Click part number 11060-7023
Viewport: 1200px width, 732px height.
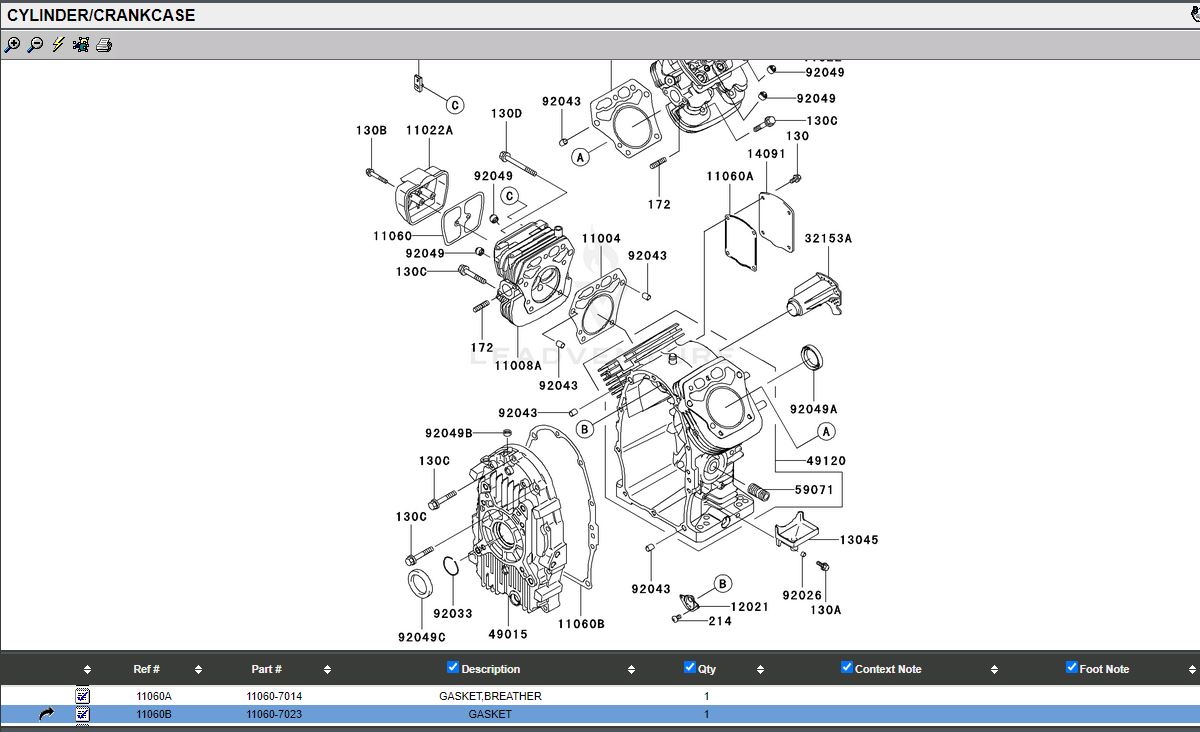(x=274, y=714)
